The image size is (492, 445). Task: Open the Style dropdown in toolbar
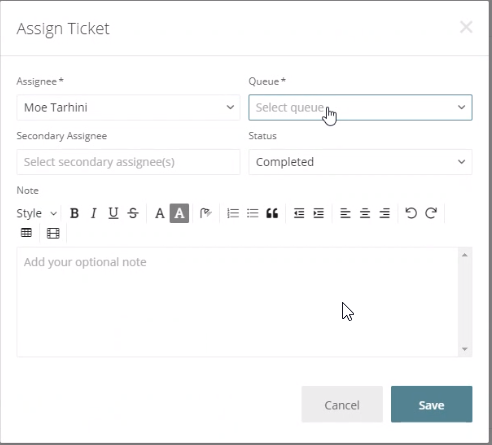(37, 213)
